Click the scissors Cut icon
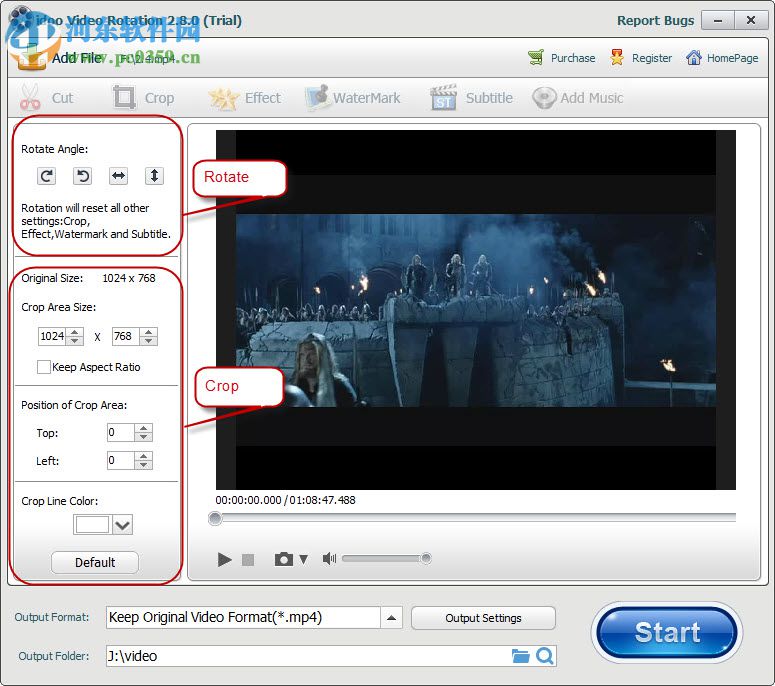Viewport: 775px width, 686px height. tap(30, 97)
